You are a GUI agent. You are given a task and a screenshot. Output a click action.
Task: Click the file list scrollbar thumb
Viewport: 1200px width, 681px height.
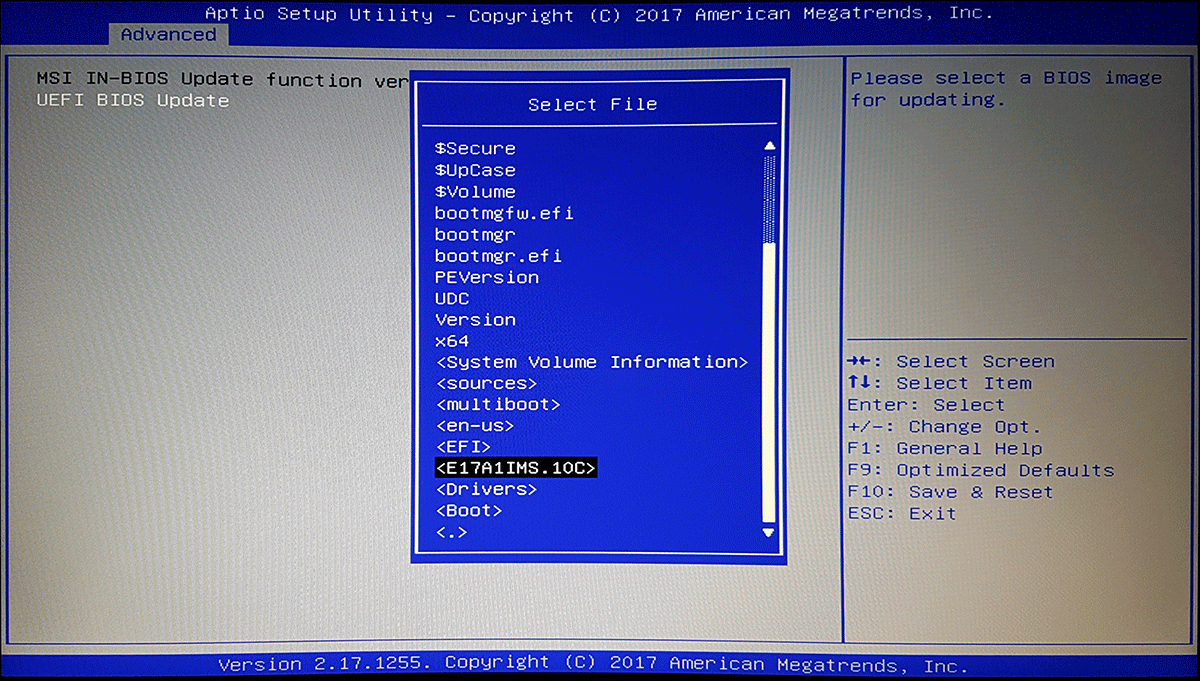[x=769, y=383]
